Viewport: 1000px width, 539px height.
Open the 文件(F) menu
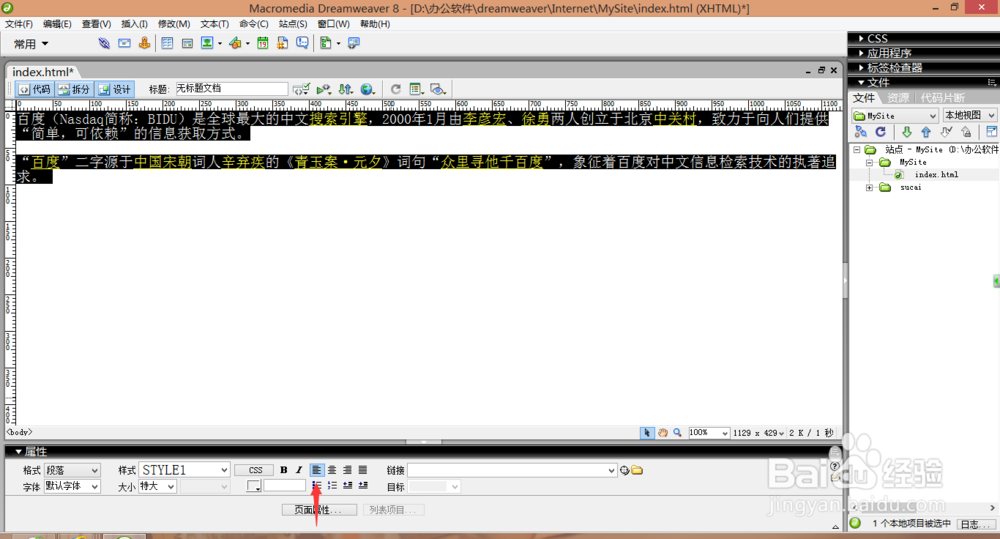coord(19,24)
